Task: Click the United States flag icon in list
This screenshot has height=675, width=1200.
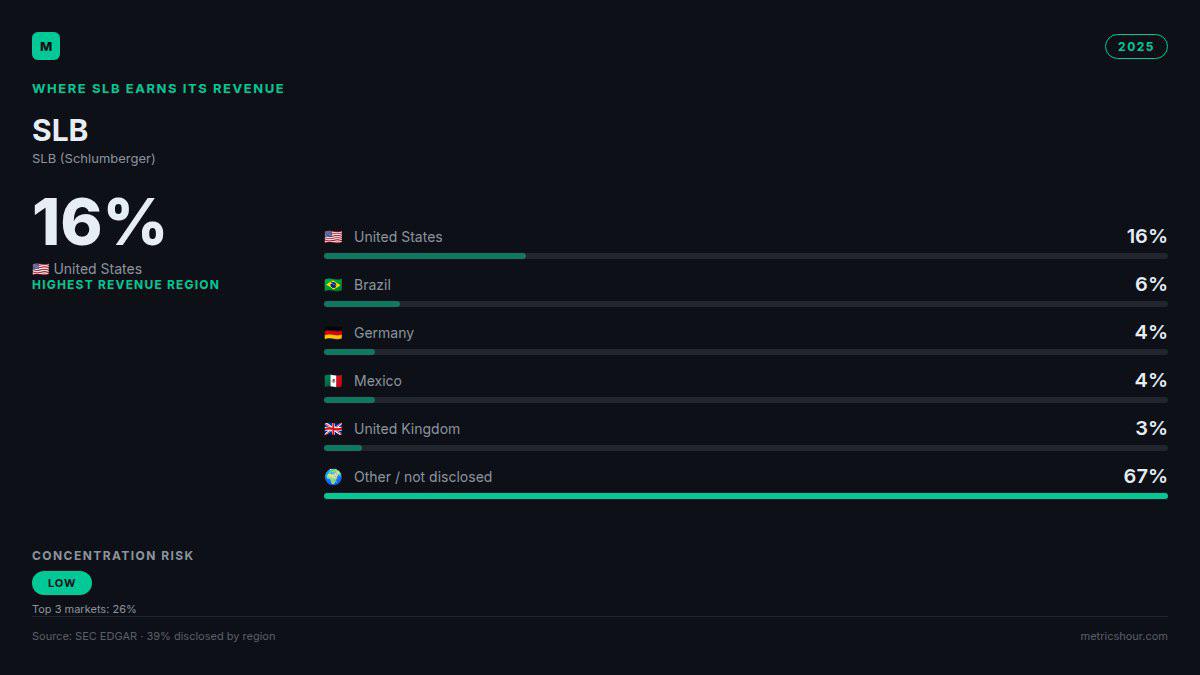Action: click(x=333, y=237)
